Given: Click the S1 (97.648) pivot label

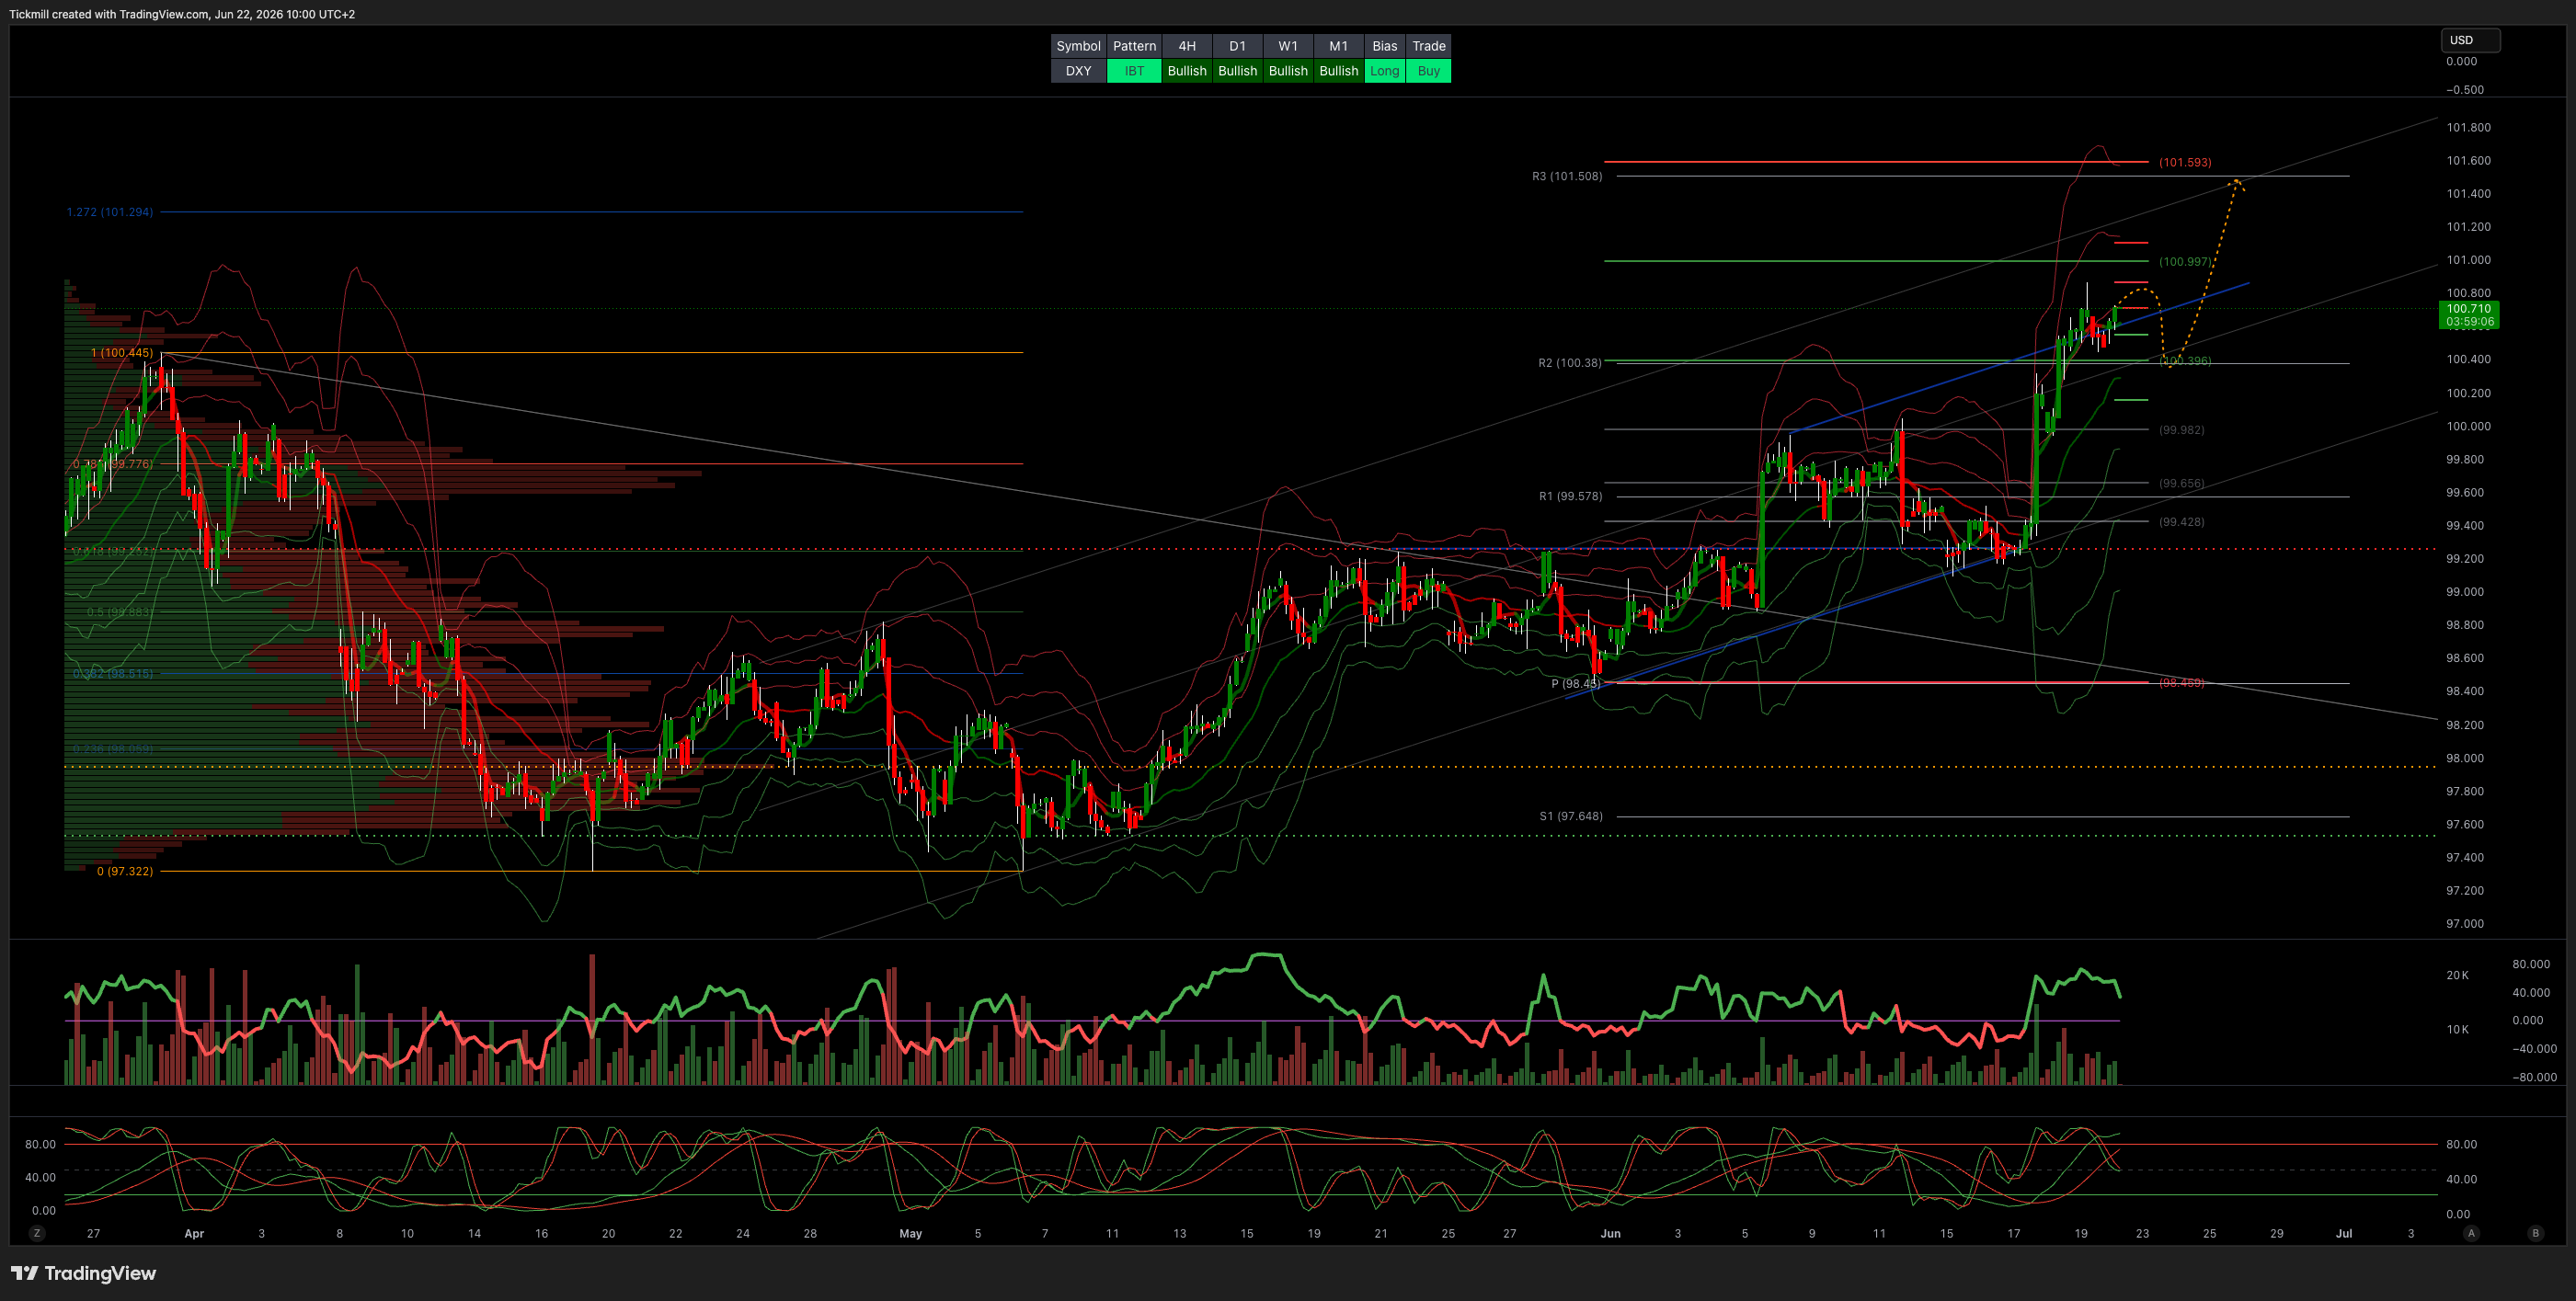Looking at the screenshot, I should (1570, 816).
